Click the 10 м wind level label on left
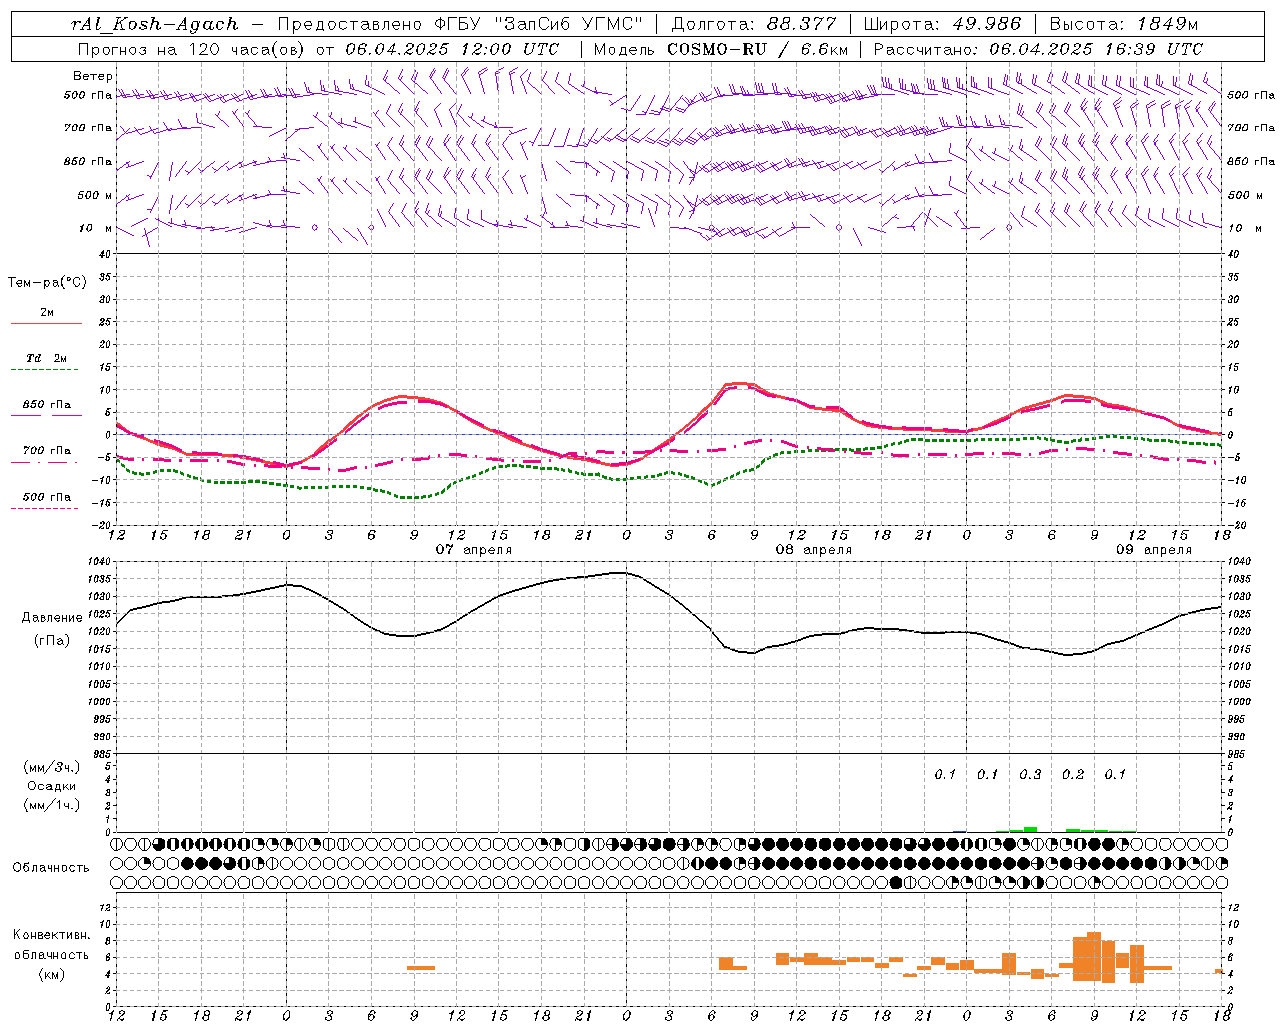This screenshot has height=1024, width=1280. point(97,228)
